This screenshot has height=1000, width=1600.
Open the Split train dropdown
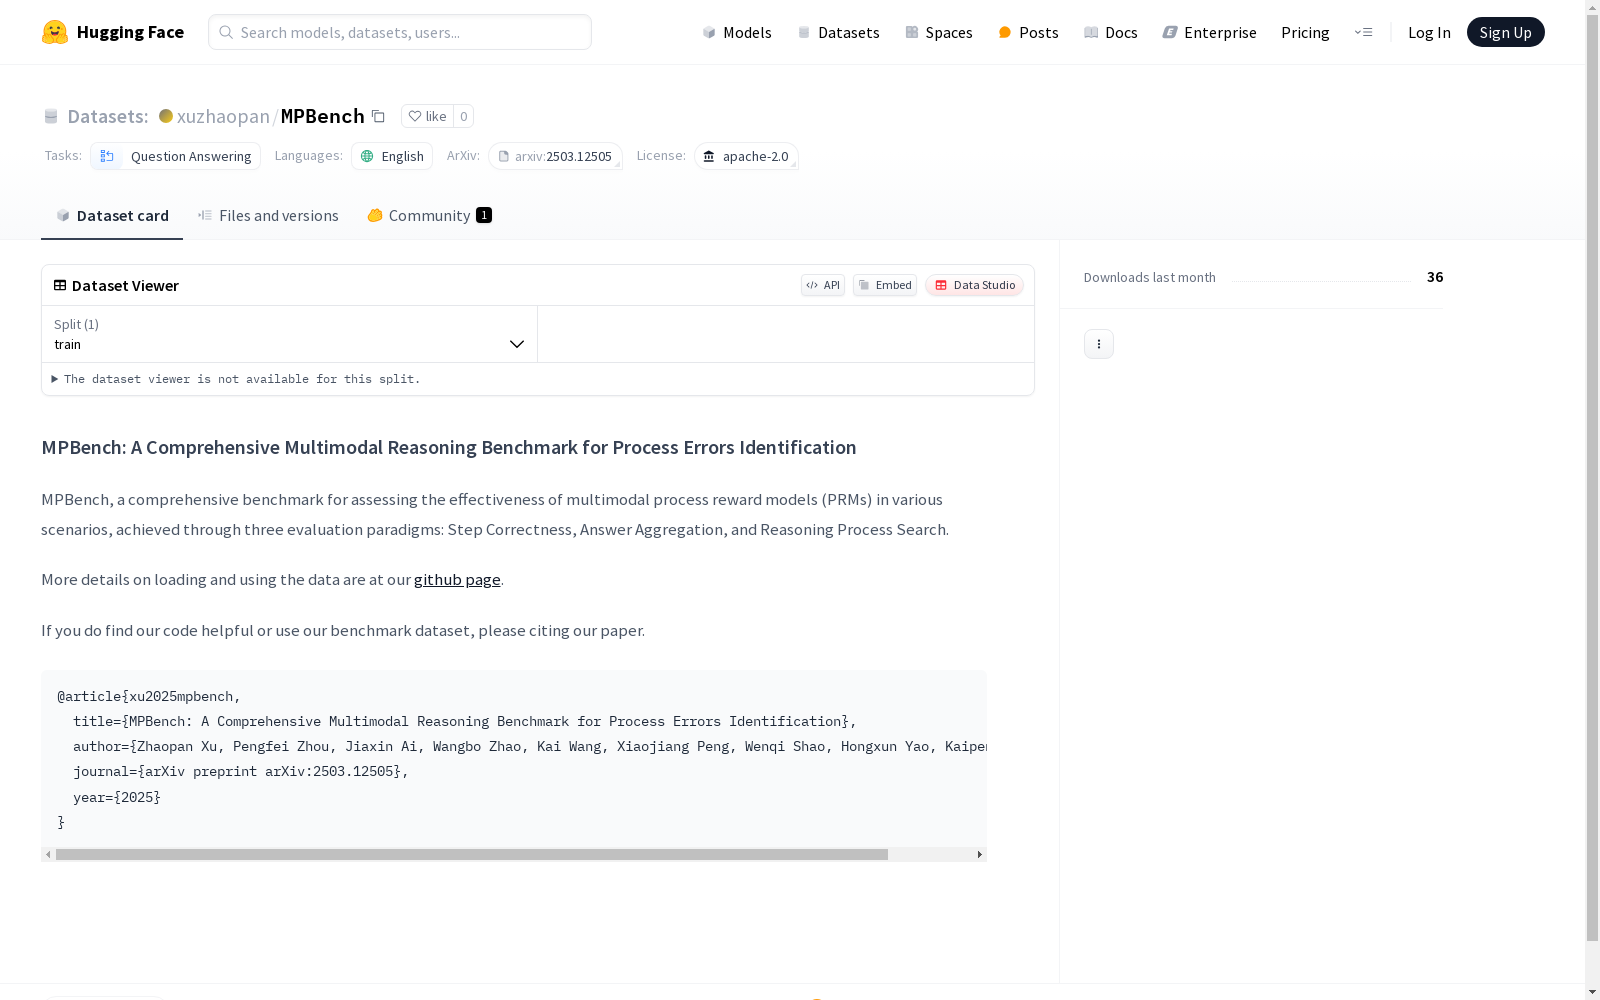290,334
